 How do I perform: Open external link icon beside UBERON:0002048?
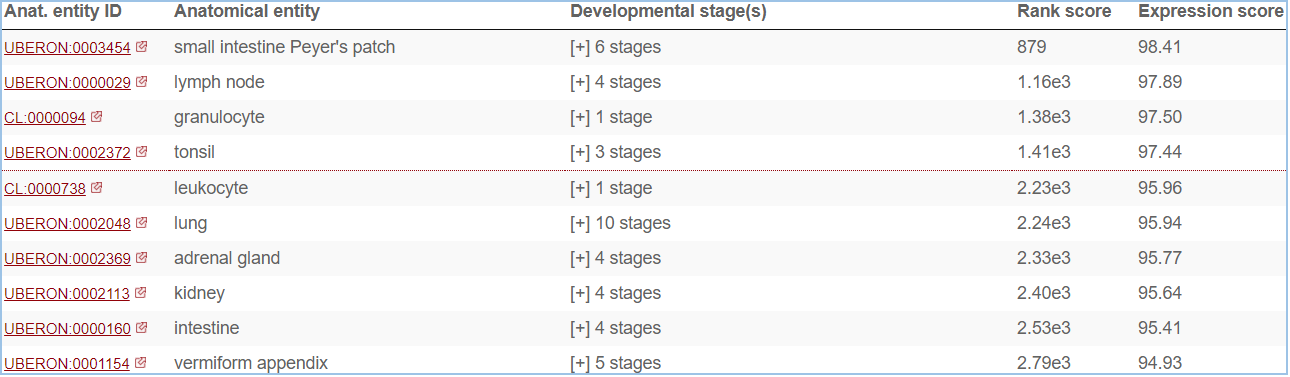[x=142, y=223]
